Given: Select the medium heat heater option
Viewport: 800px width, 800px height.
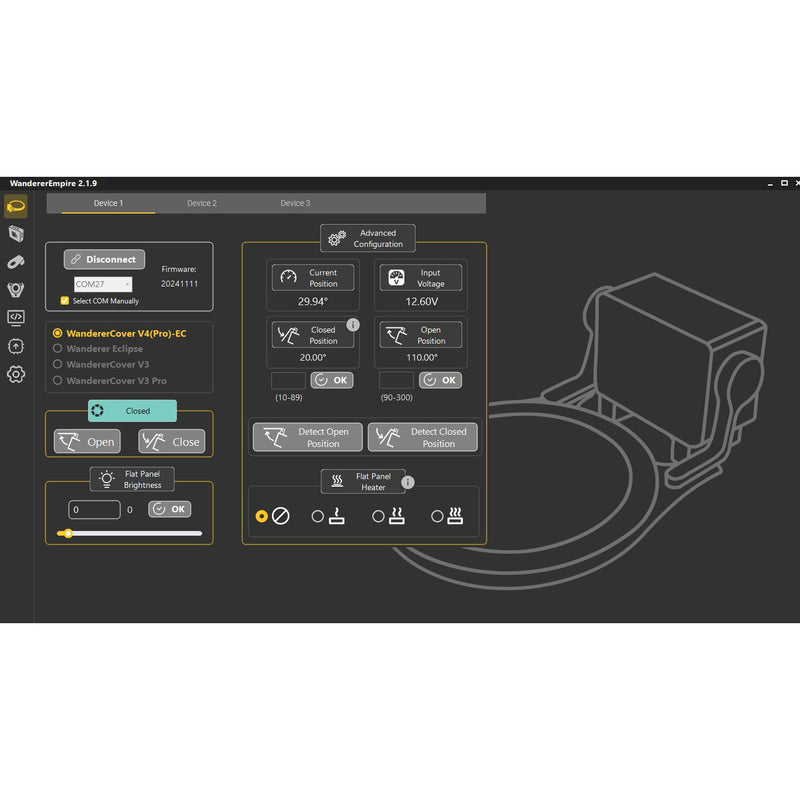Looking at the screenshot, I should (x=378, y=516).
